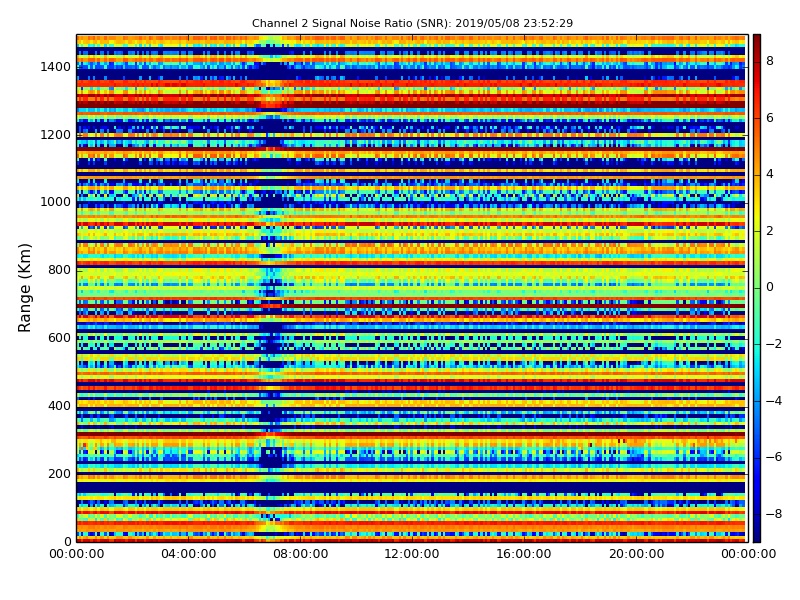Click the 12:00:00 time axis label
This screenshot has width=800, height=600.
pyautogui.click(x=412, y=554)
